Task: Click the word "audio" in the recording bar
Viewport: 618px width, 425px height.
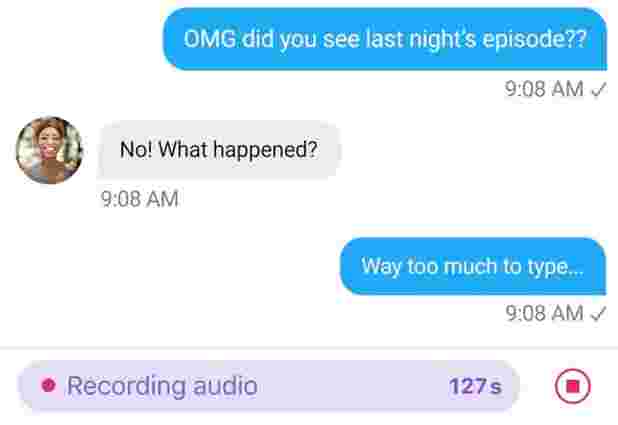Action: point(225,386)
